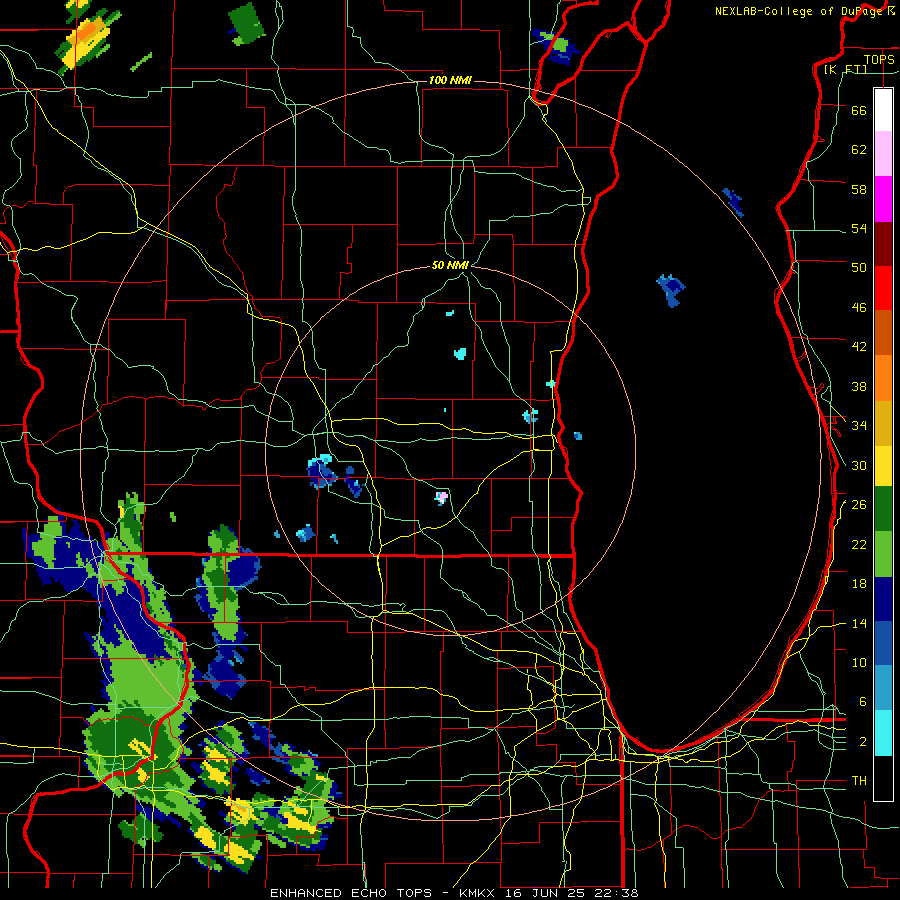This screenshot has height=900, width=900.
Task: Select the "[K FT]" units label
Action: coord(845,69)
